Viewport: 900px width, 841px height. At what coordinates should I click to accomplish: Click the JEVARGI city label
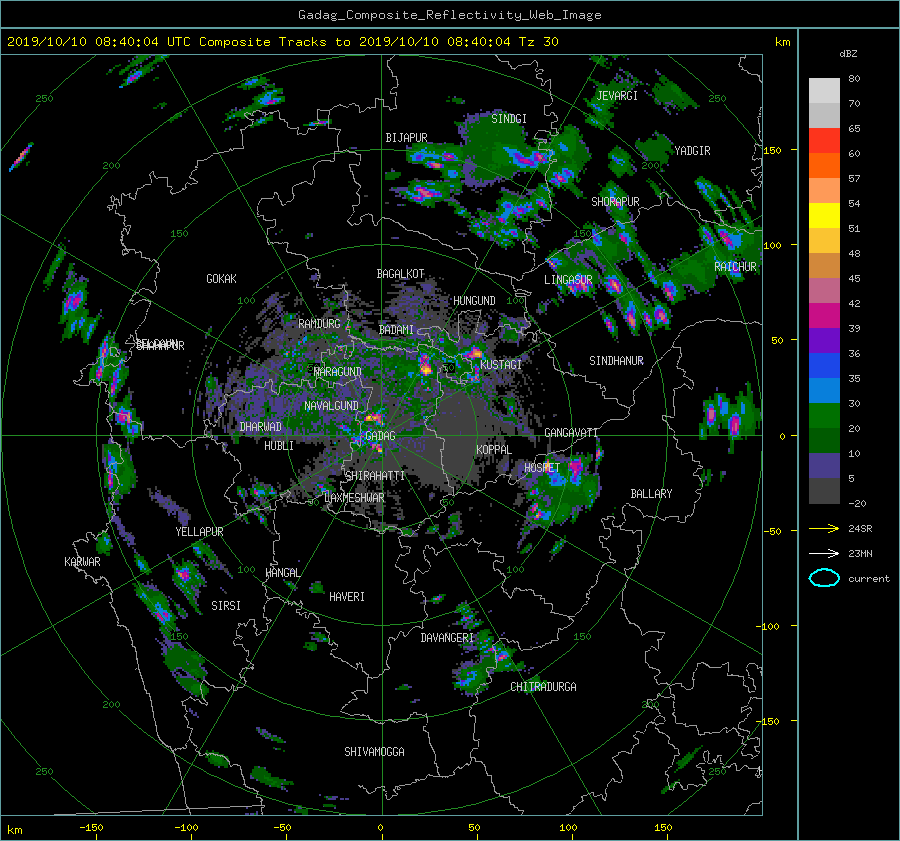[x=617, y=96]
